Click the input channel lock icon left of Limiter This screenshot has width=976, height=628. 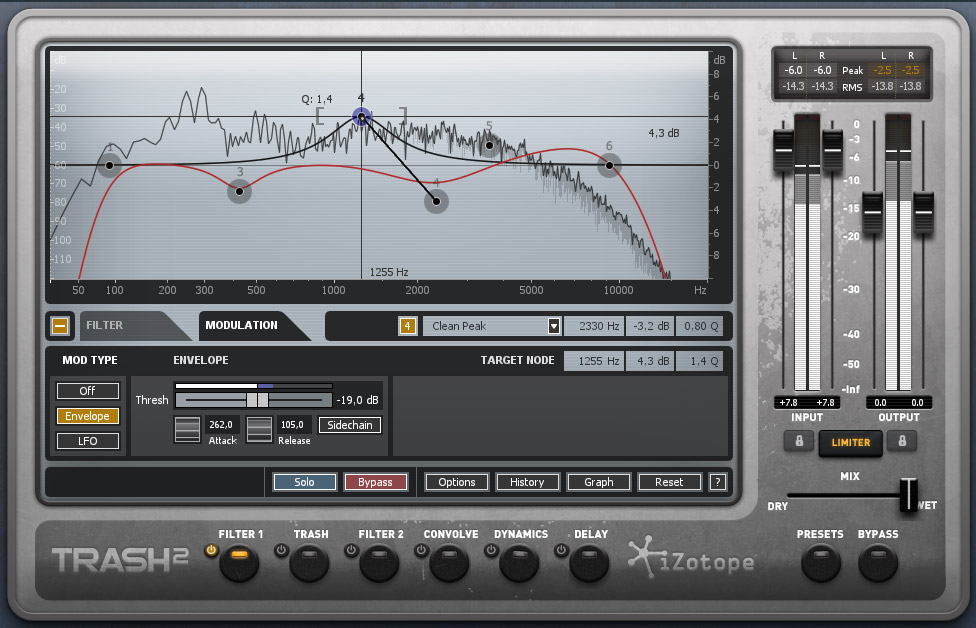pos(799,442)
